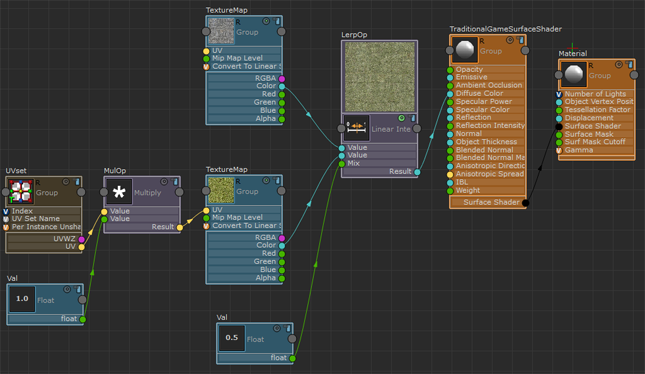Toggle the circular preview button on UVset

point(66,182)
